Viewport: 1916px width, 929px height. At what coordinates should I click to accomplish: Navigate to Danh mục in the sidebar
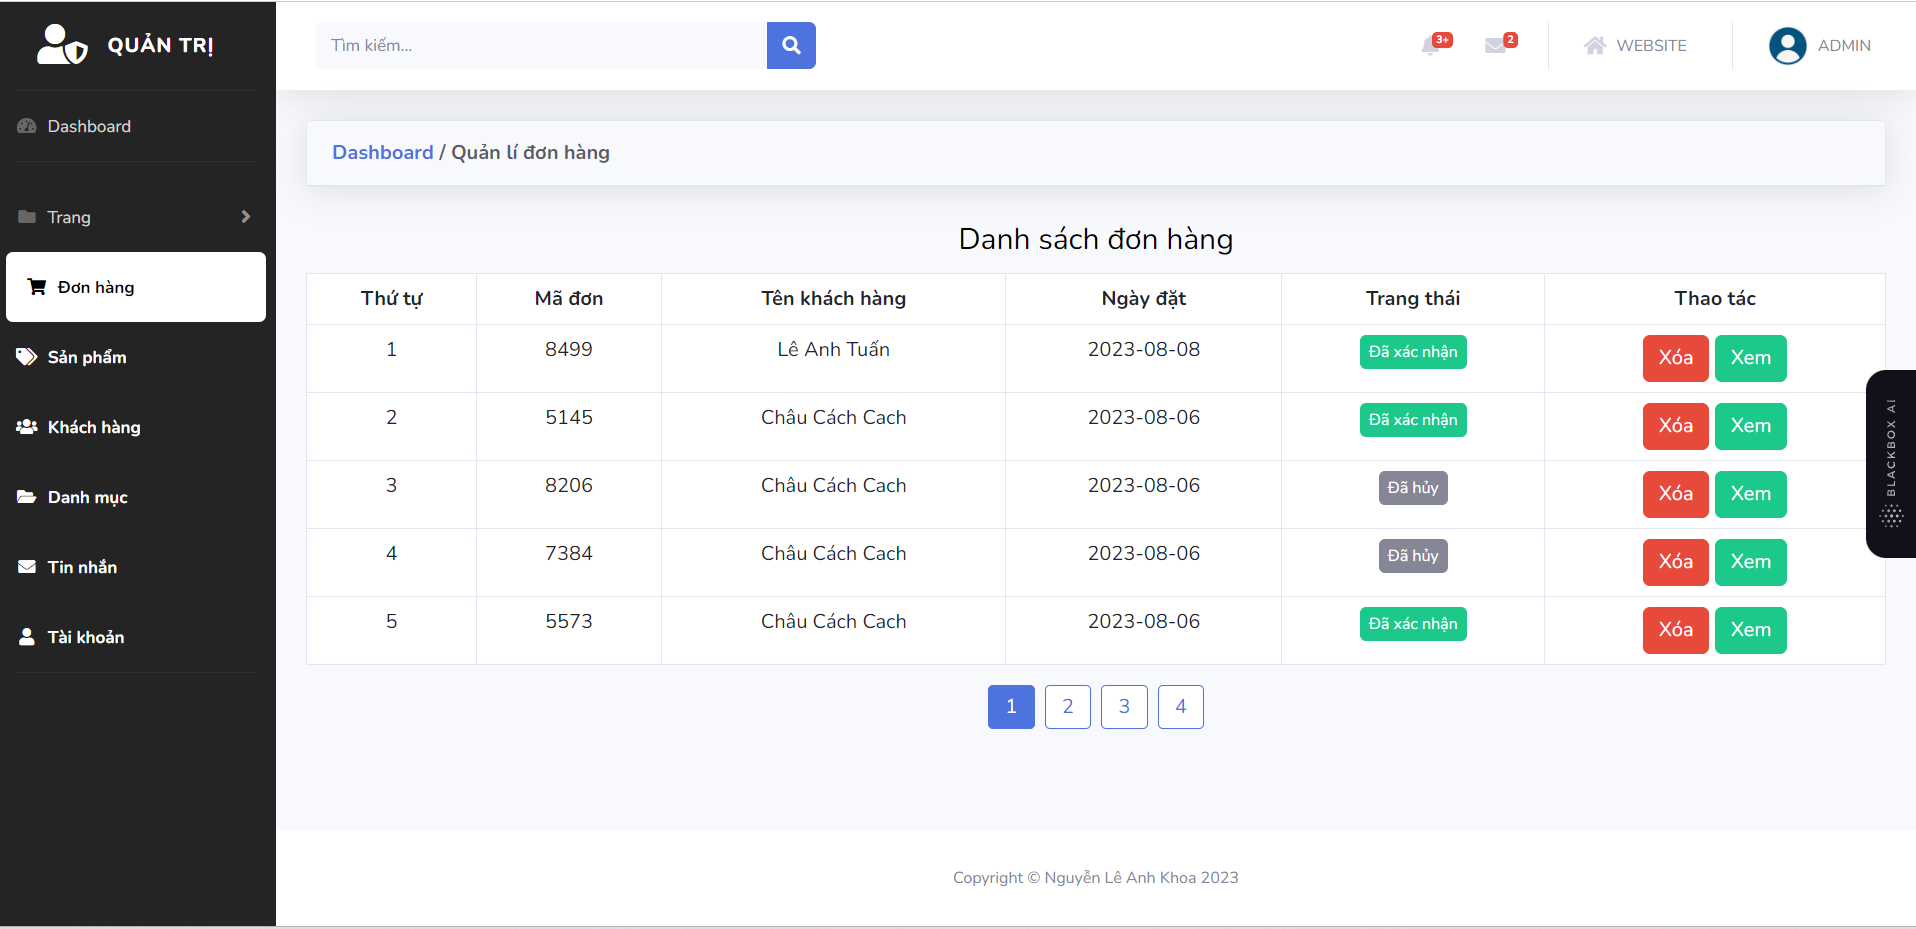tap(138, 497)
